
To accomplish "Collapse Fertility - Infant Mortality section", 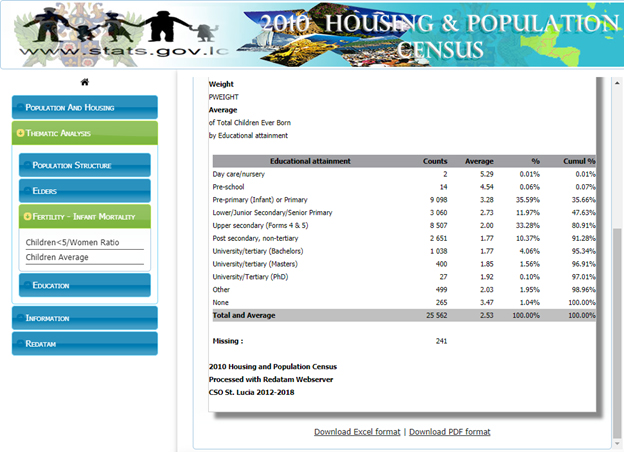I will [85, 216].
